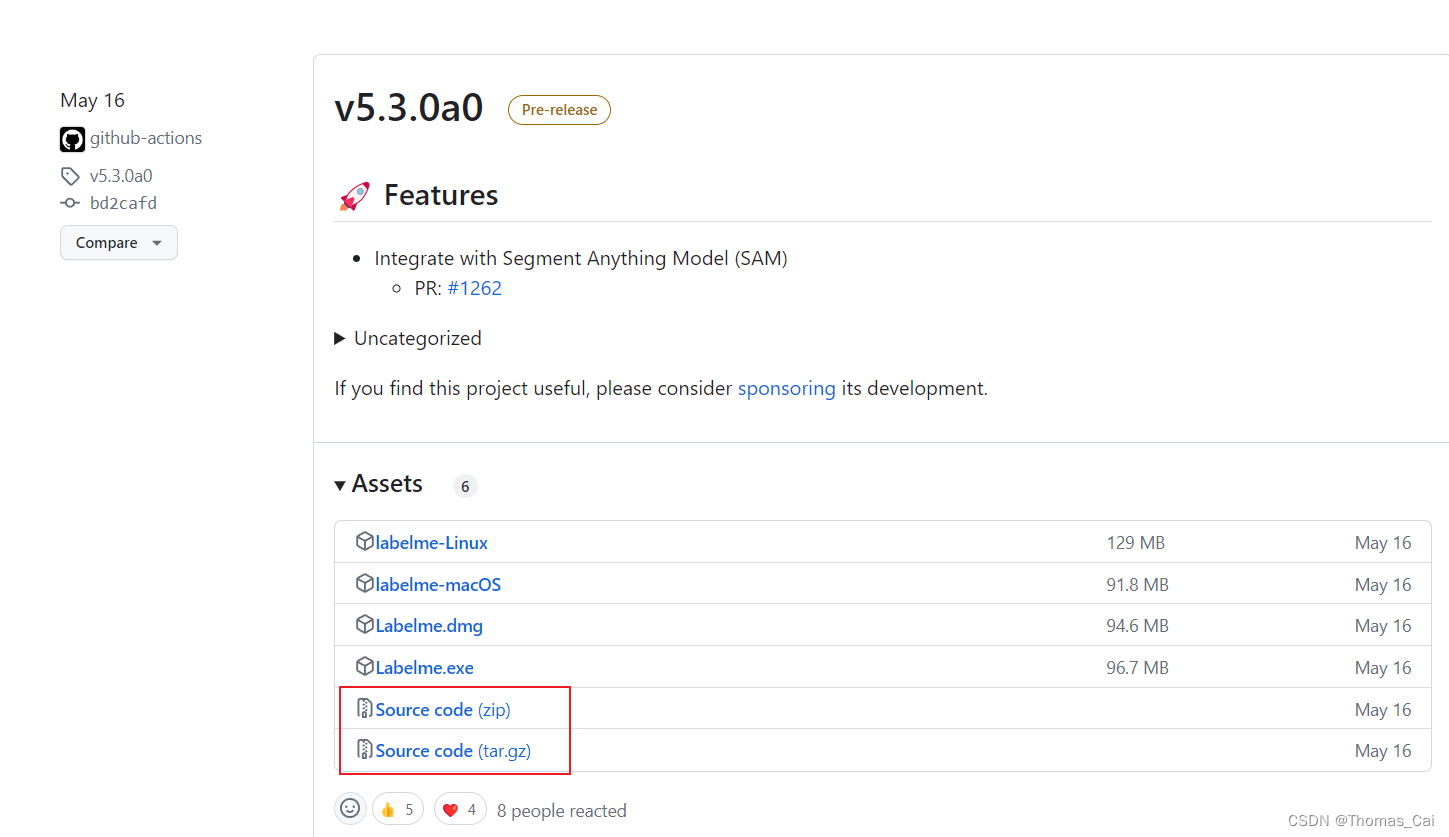
Task: Download Labelme.dmg
Action: point(429,626)
